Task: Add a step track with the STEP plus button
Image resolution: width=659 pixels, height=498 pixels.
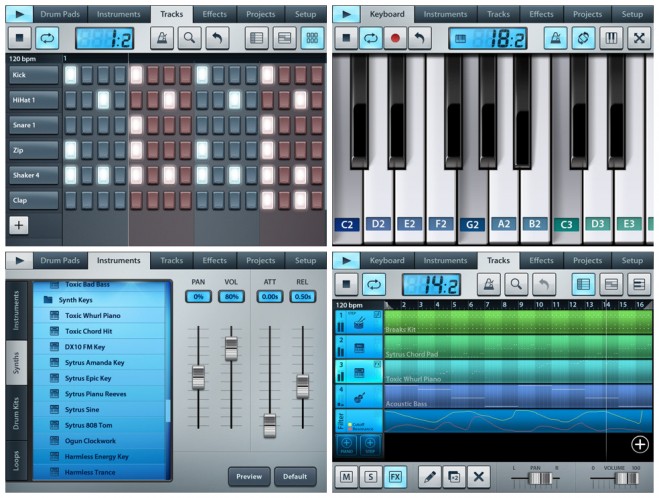Action: 370,445
